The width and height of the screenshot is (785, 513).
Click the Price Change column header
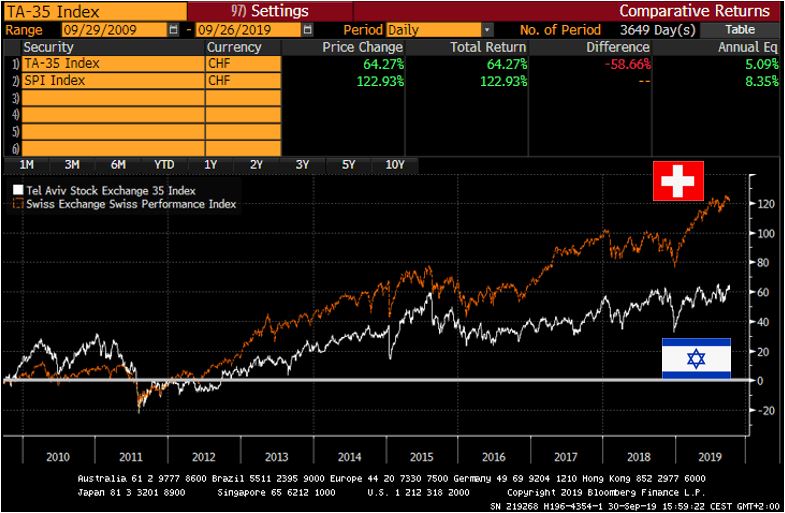[362, 47]
